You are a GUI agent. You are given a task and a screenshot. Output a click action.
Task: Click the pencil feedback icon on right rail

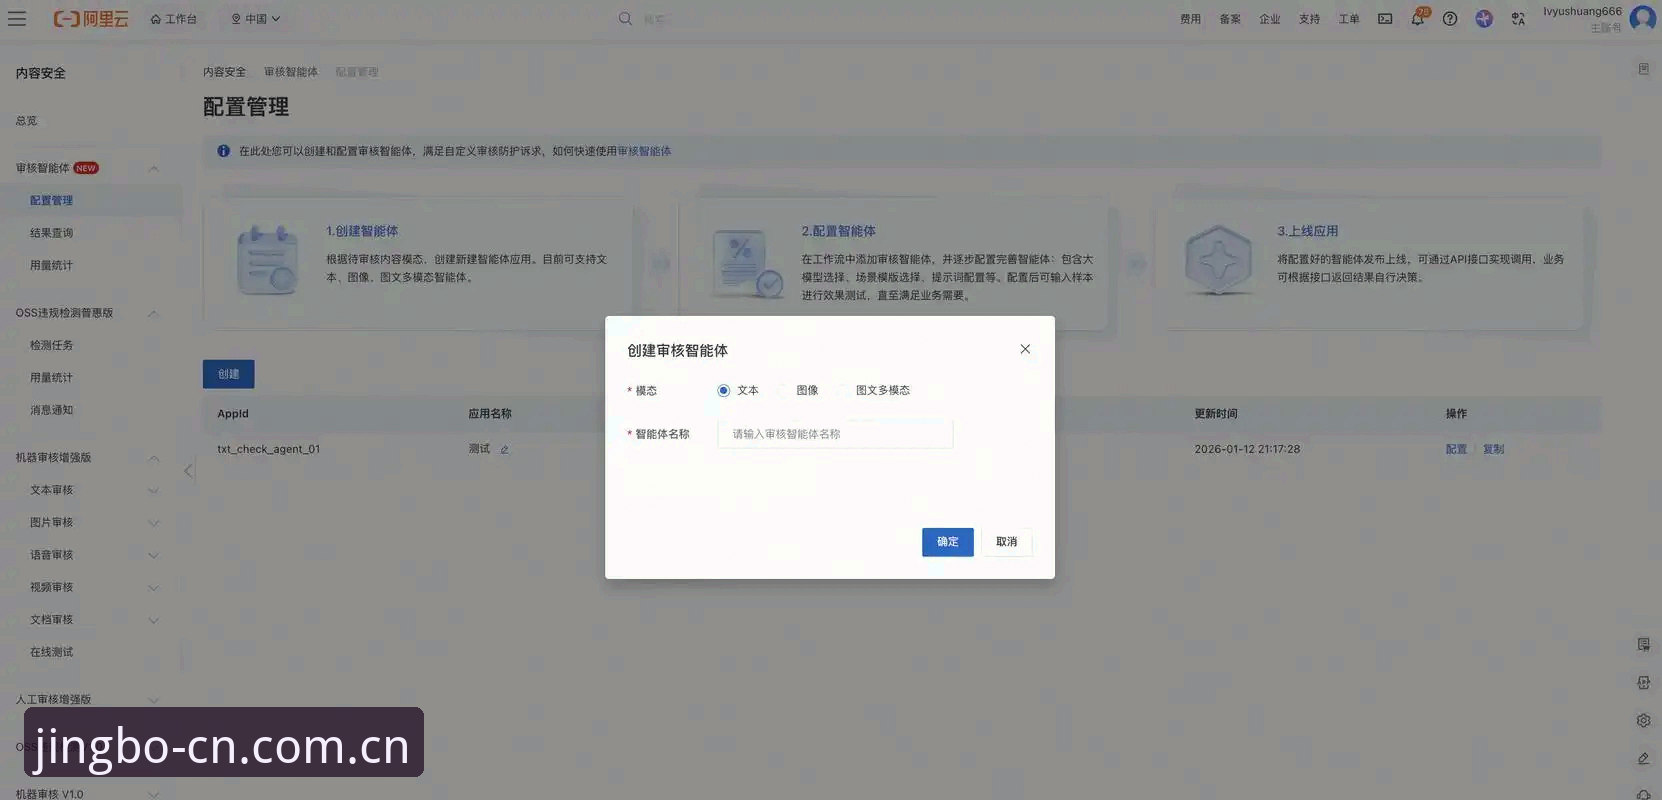click(x=1643, y=758)
